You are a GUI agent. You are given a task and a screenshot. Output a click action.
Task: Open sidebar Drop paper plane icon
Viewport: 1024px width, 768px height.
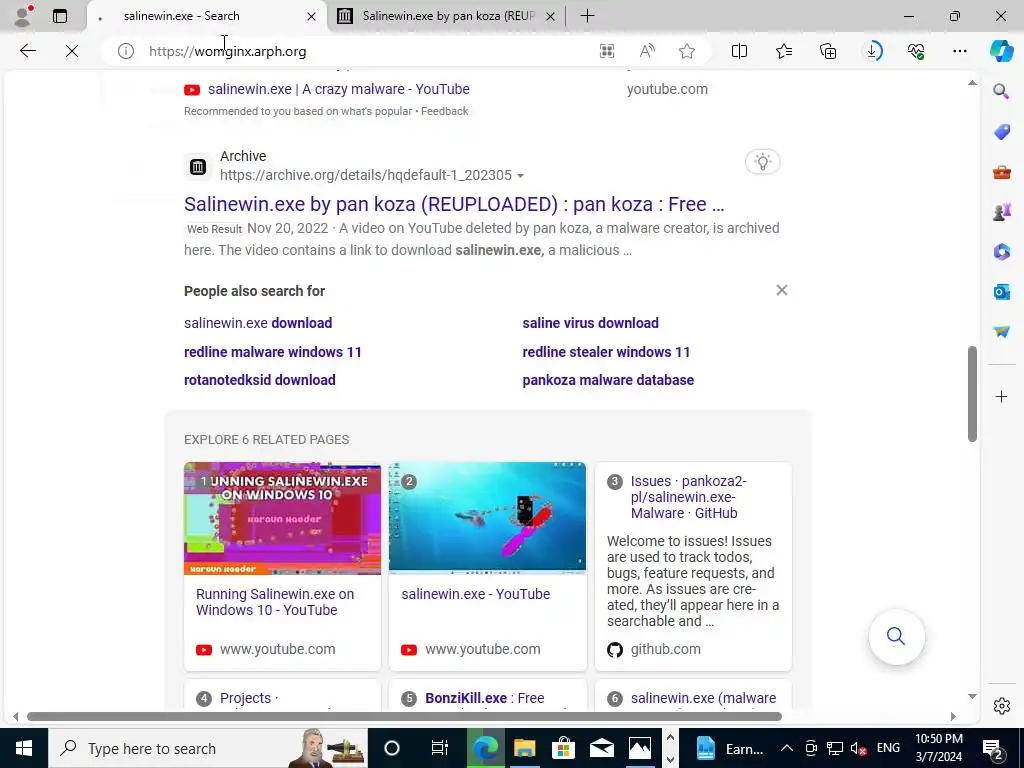click(1001, 332)
